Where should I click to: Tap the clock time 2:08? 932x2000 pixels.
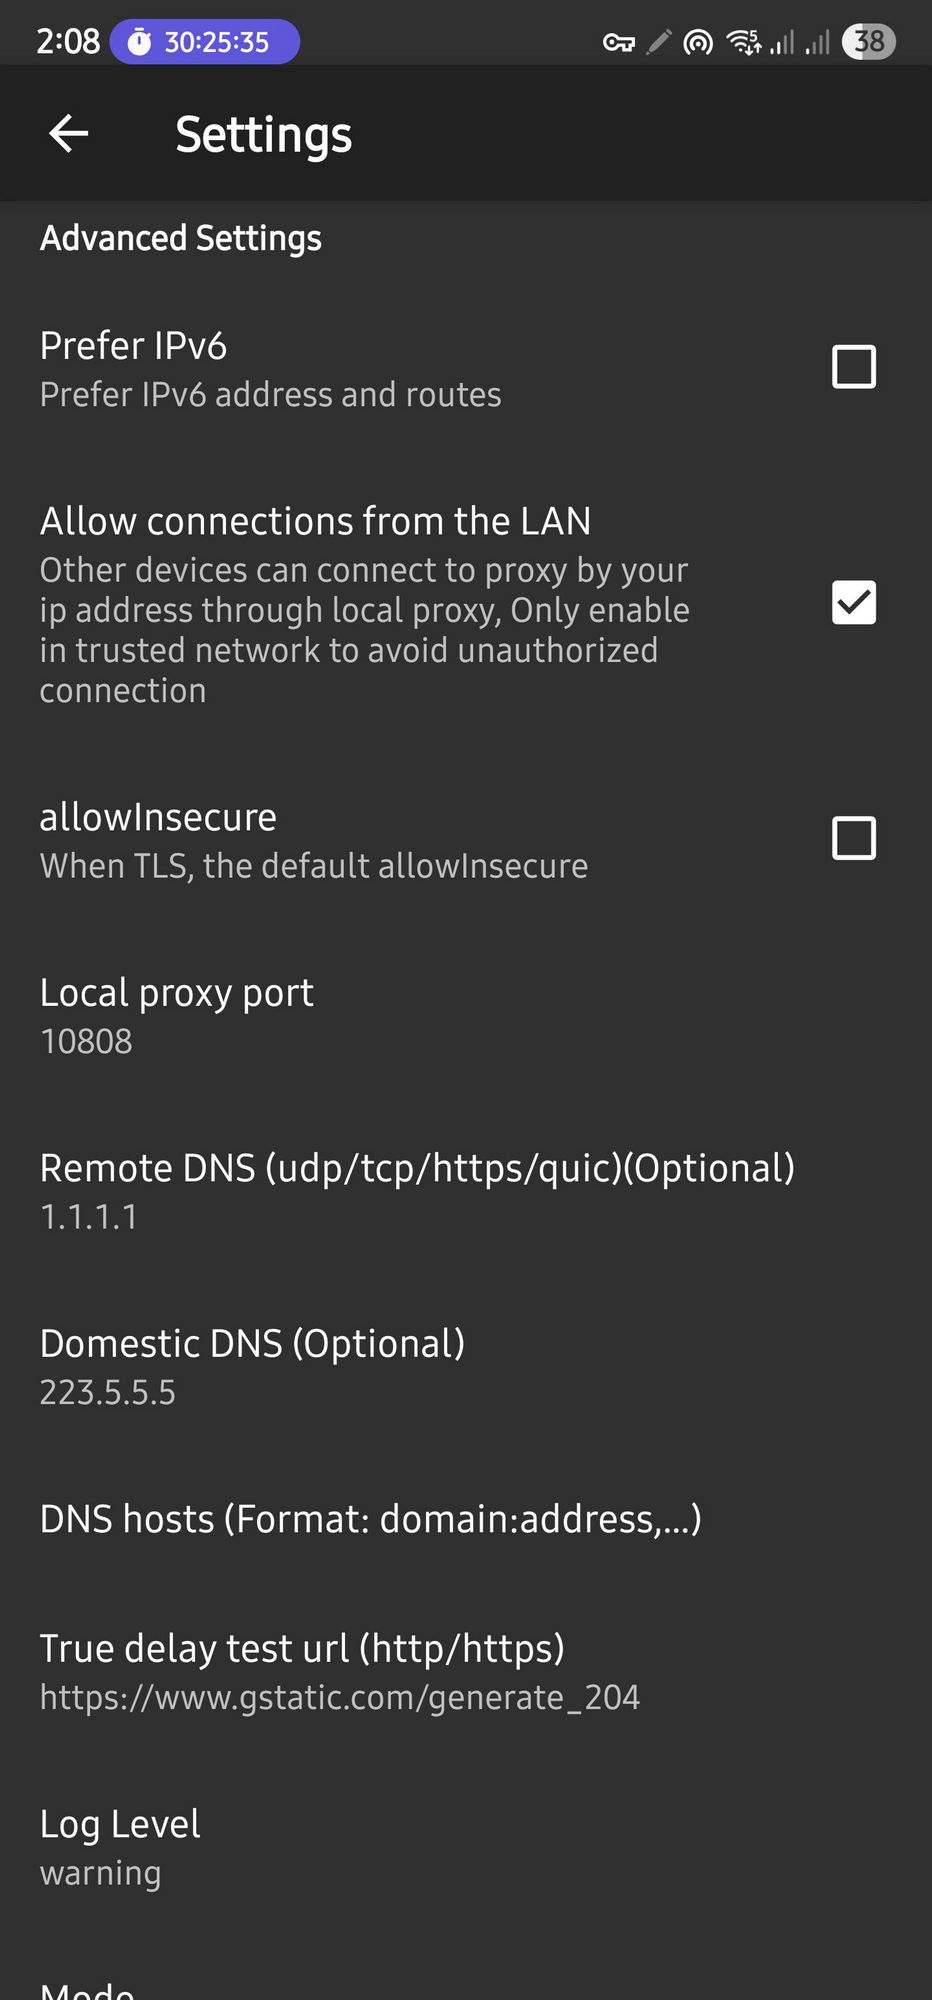tap(68, 42)
